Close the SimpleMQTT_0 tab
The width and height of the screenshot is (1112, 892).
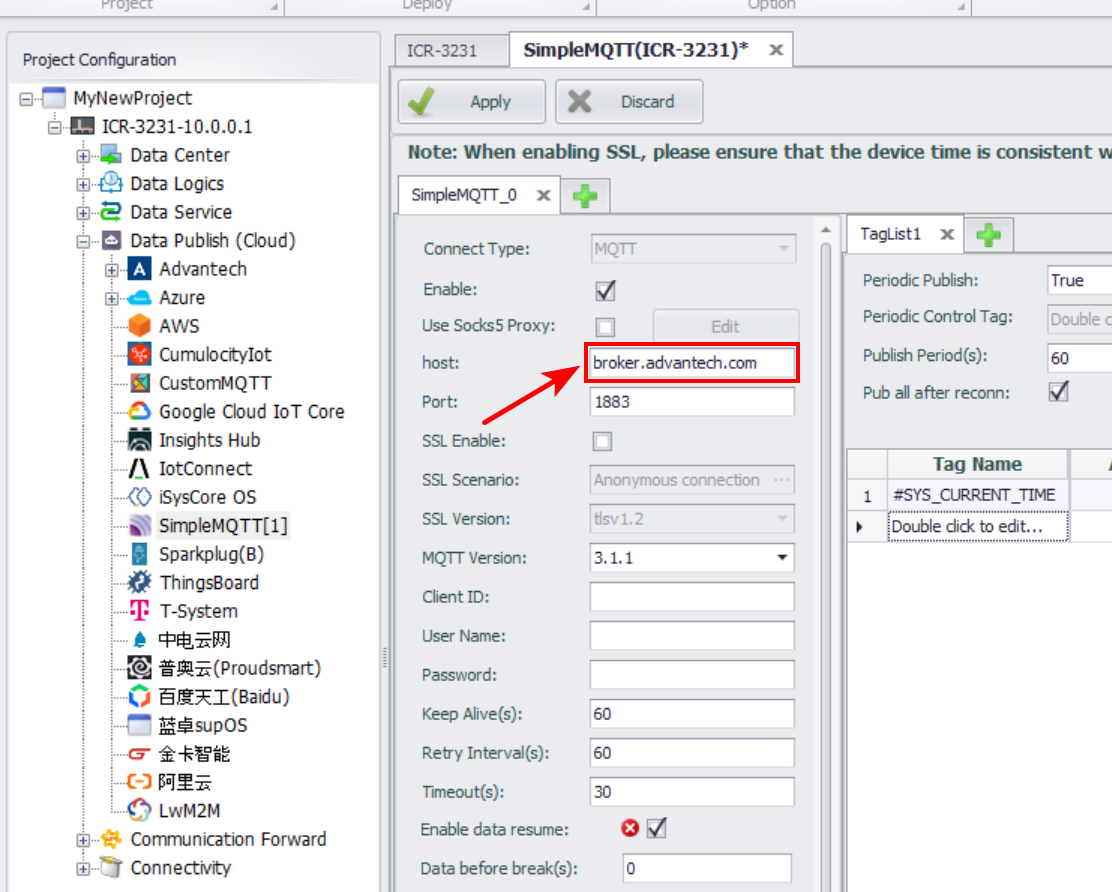[543, 195]
